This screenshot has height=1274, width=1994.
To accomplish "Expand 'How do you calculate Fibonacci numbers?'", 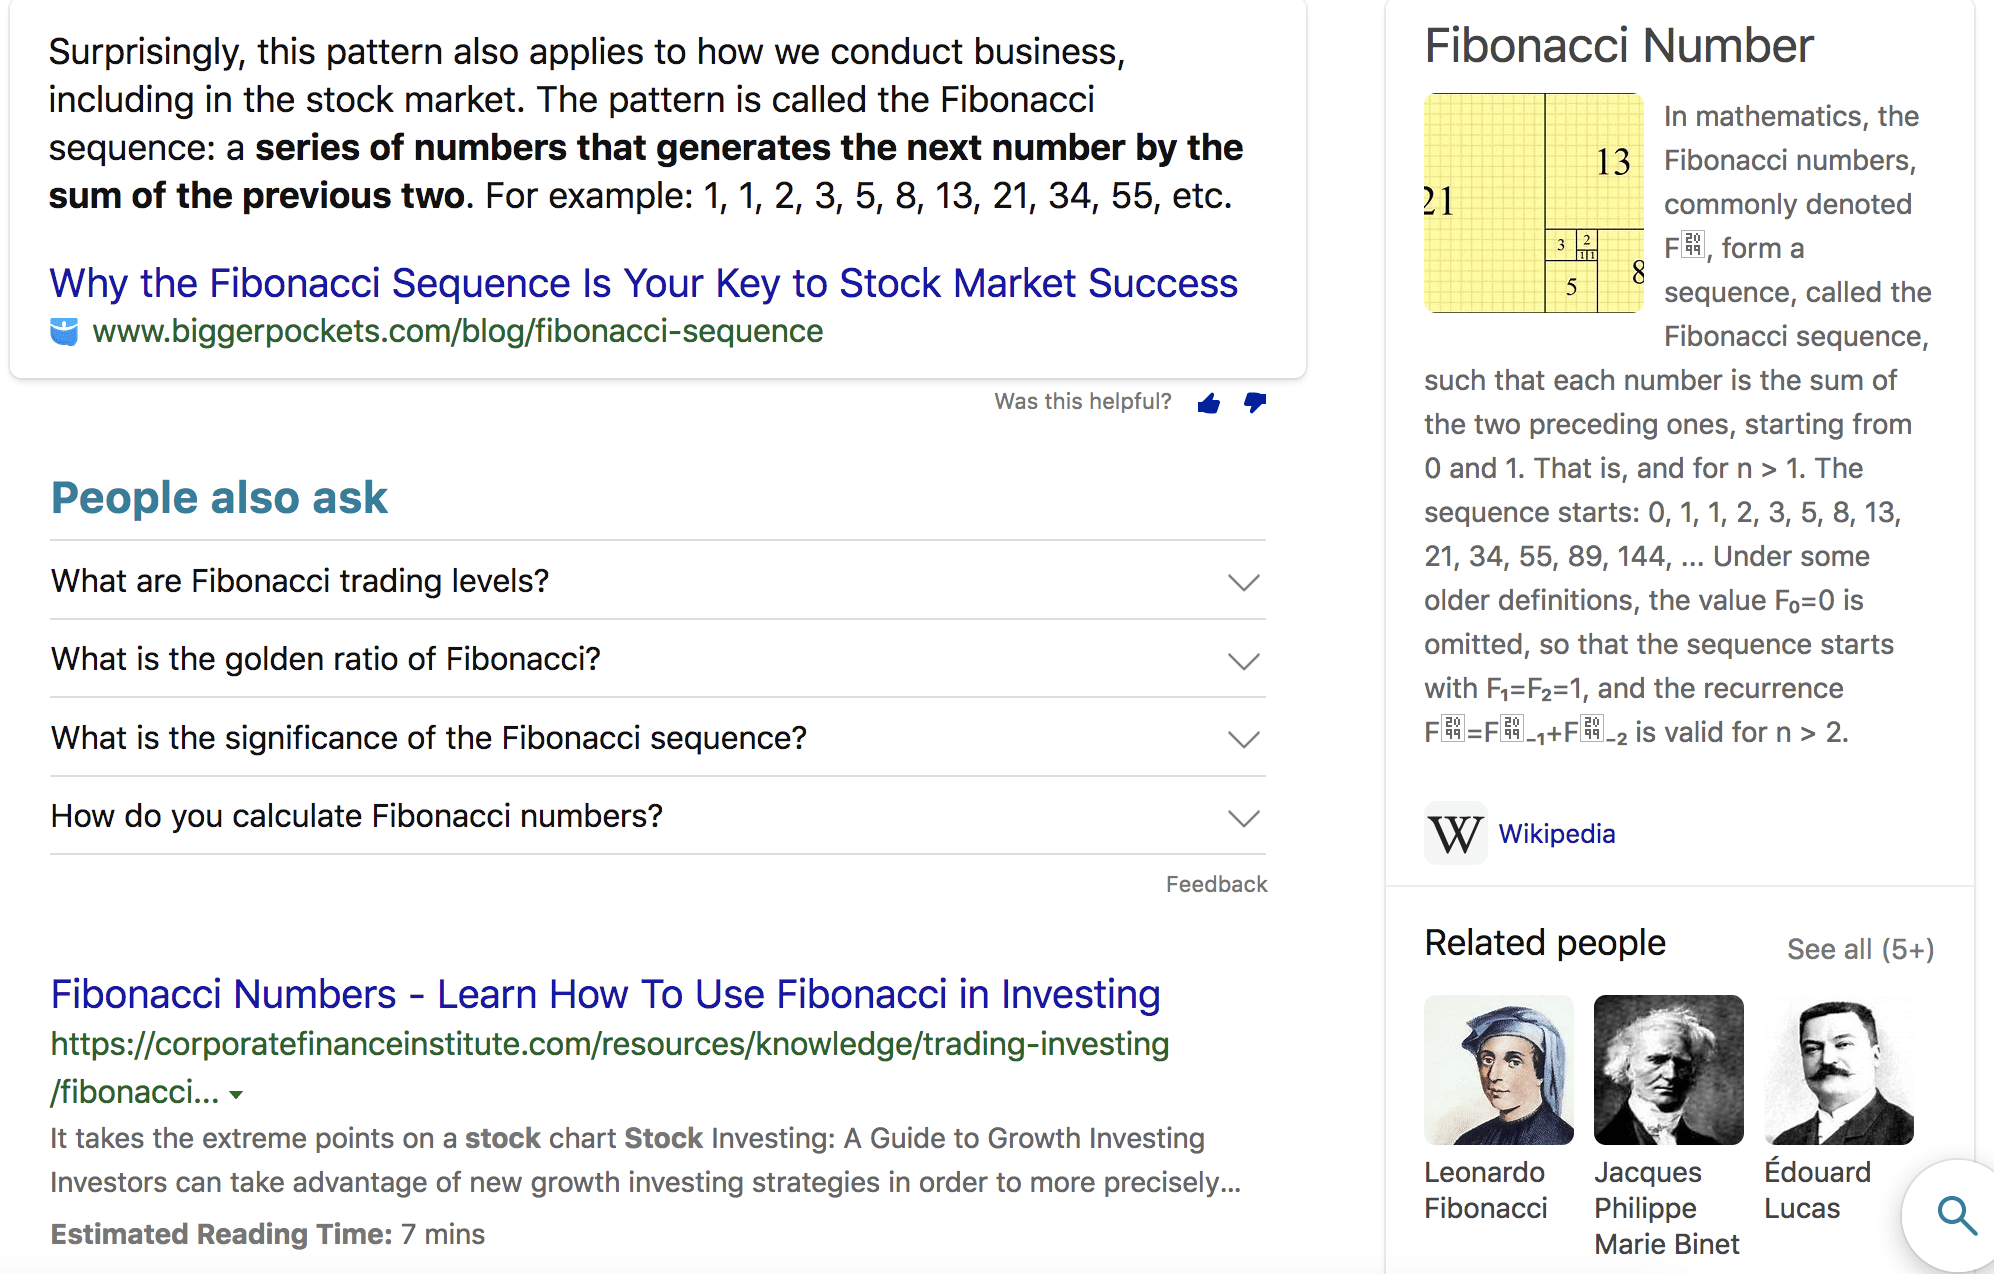I will pyautogui.click(x=1243, y=818).
